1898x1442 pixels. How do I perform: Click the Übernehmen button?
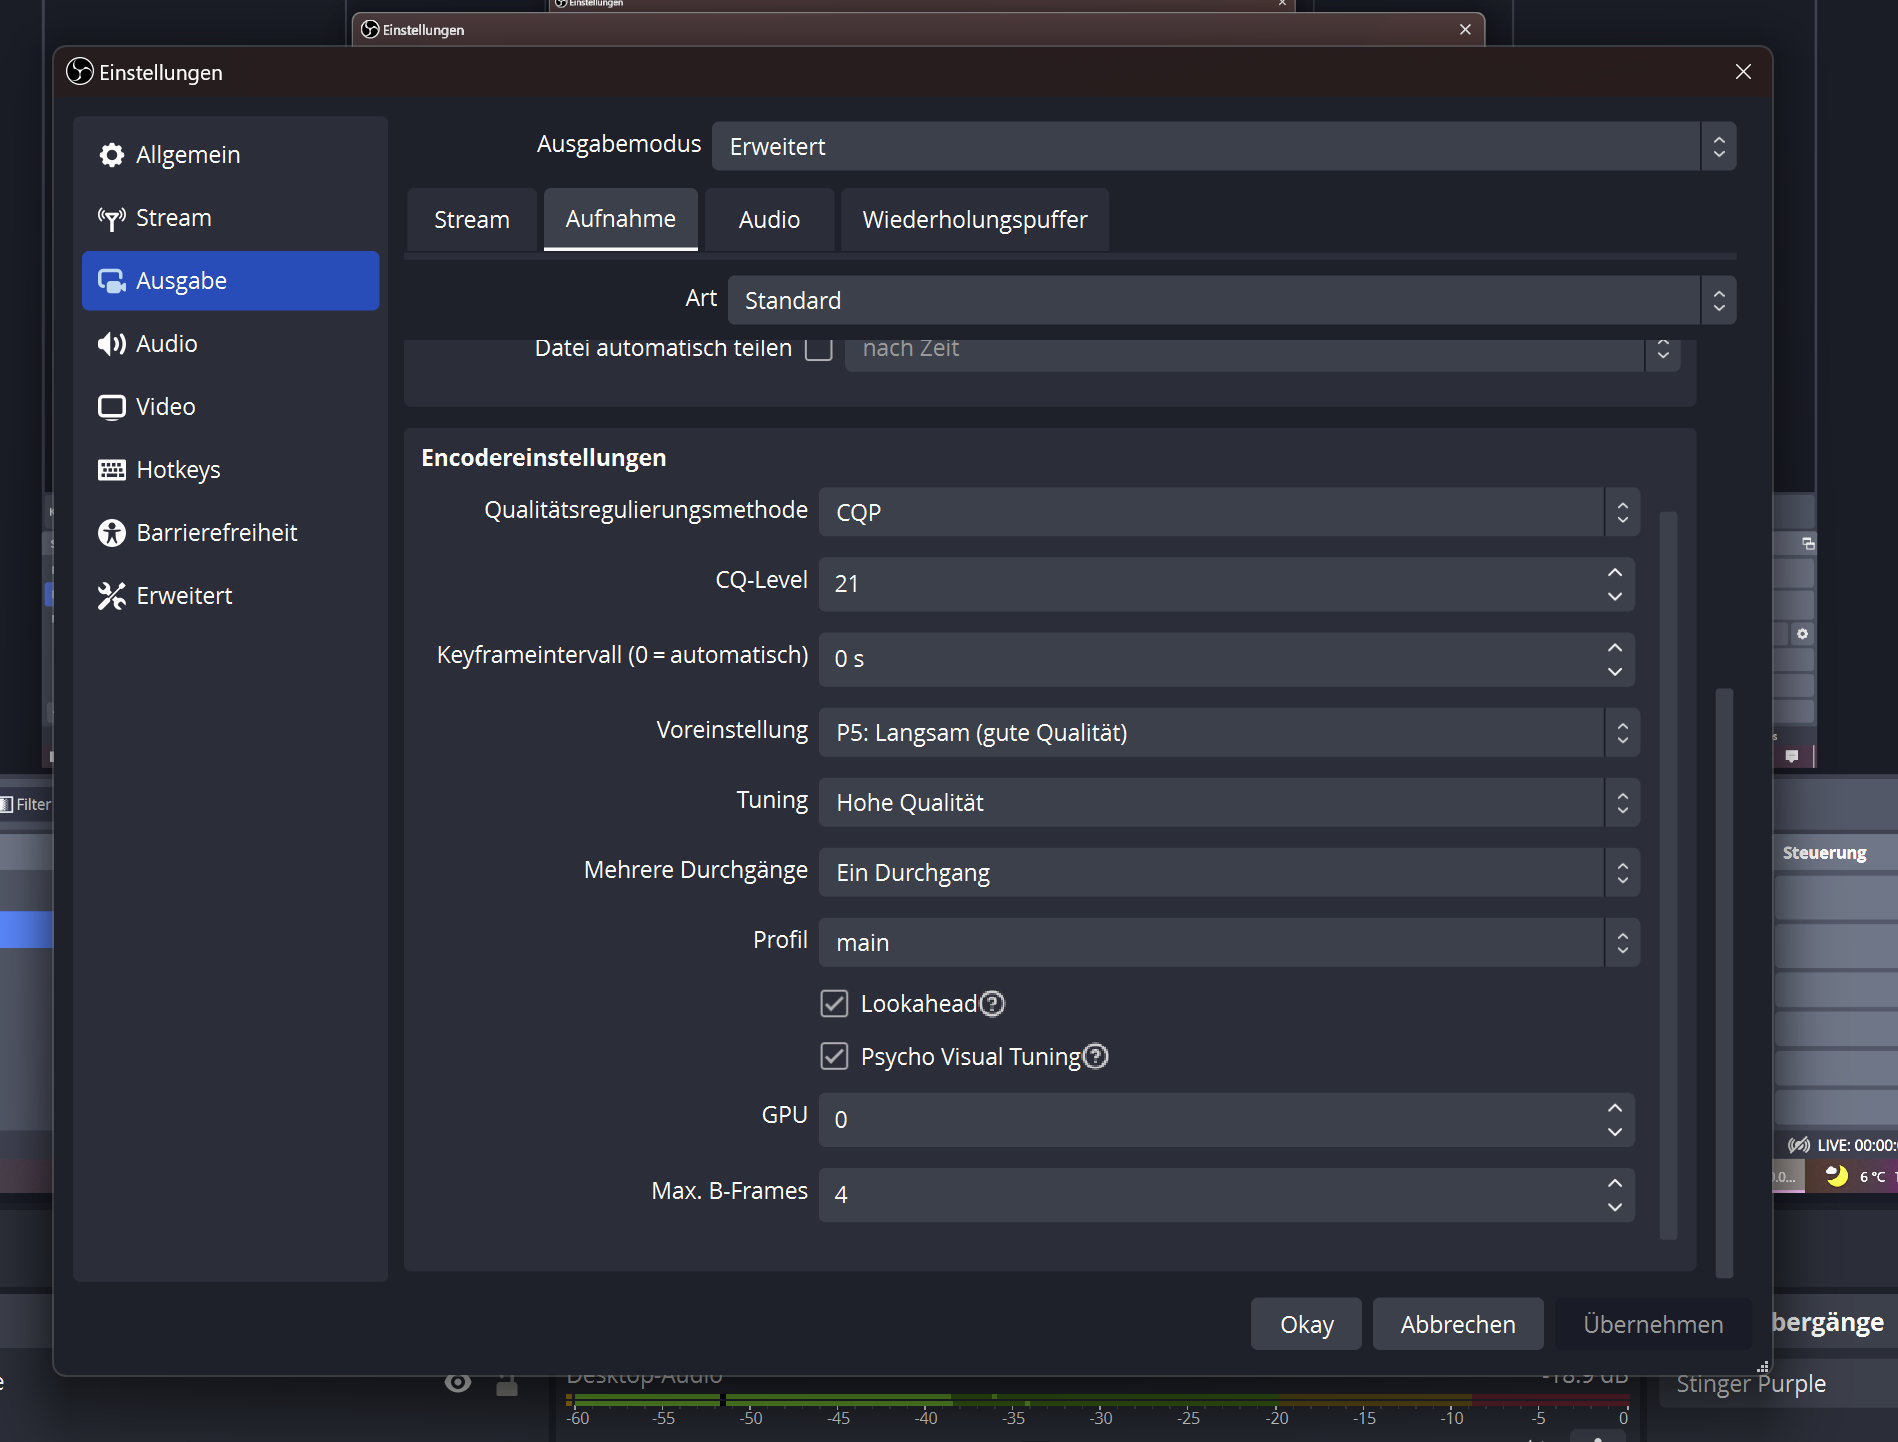click(x=1653, y=1324)
